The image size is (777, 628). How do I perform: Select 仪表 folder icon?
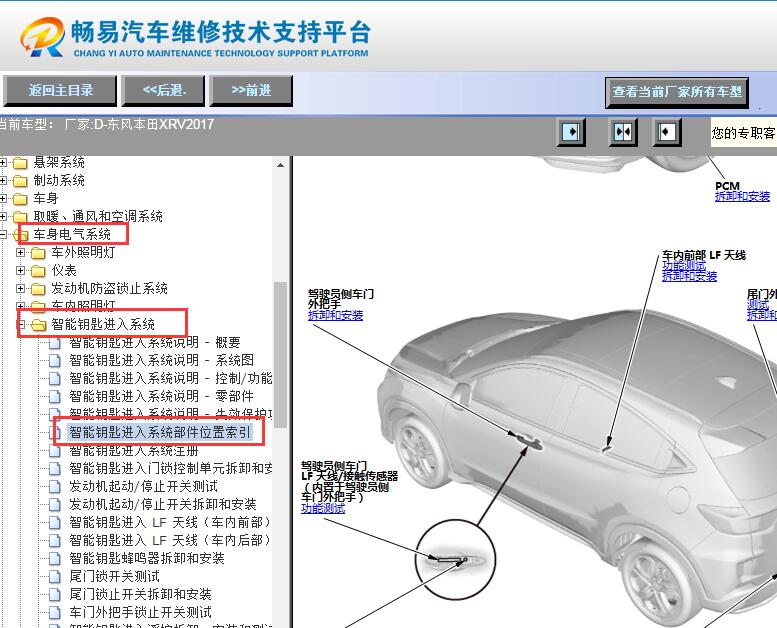coord(38,271)
